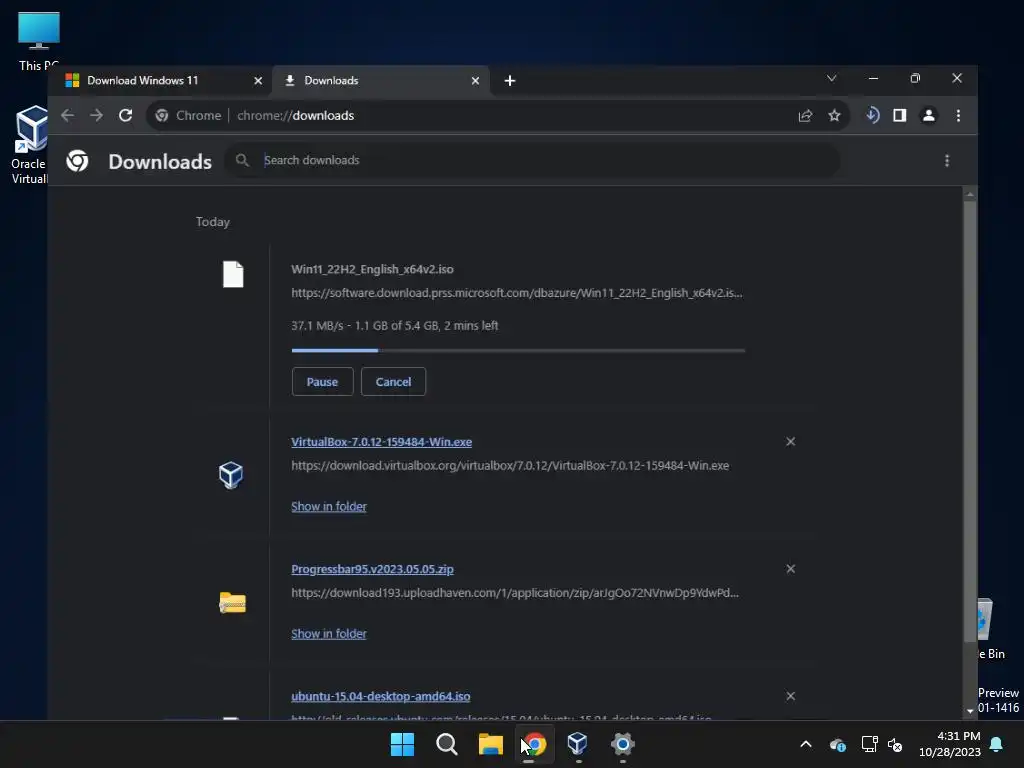Open the tab search chevron dropdown
1024x768 pixels.
[831, 78]
